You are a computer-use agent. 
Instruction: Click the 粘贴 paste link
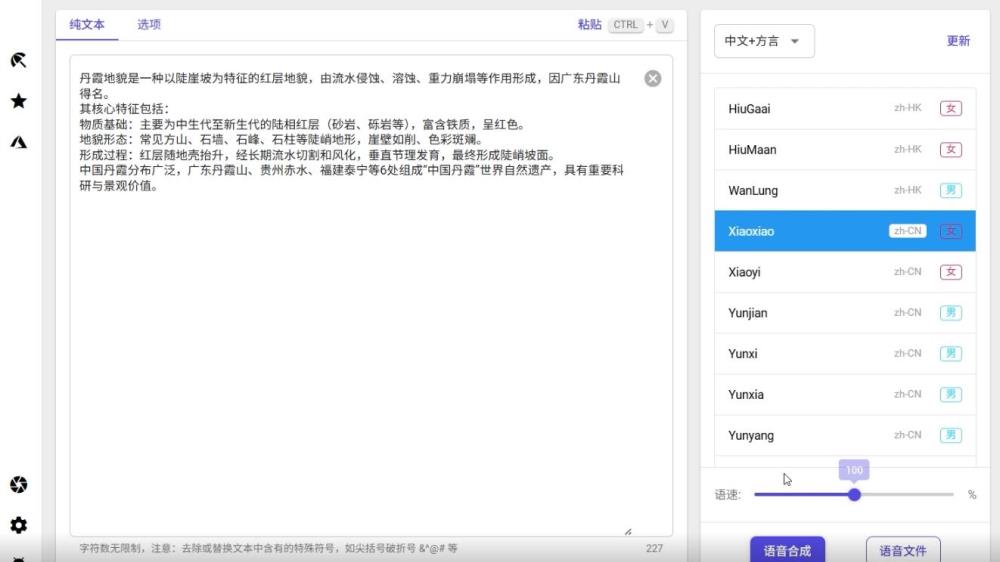tap(589, 25)
